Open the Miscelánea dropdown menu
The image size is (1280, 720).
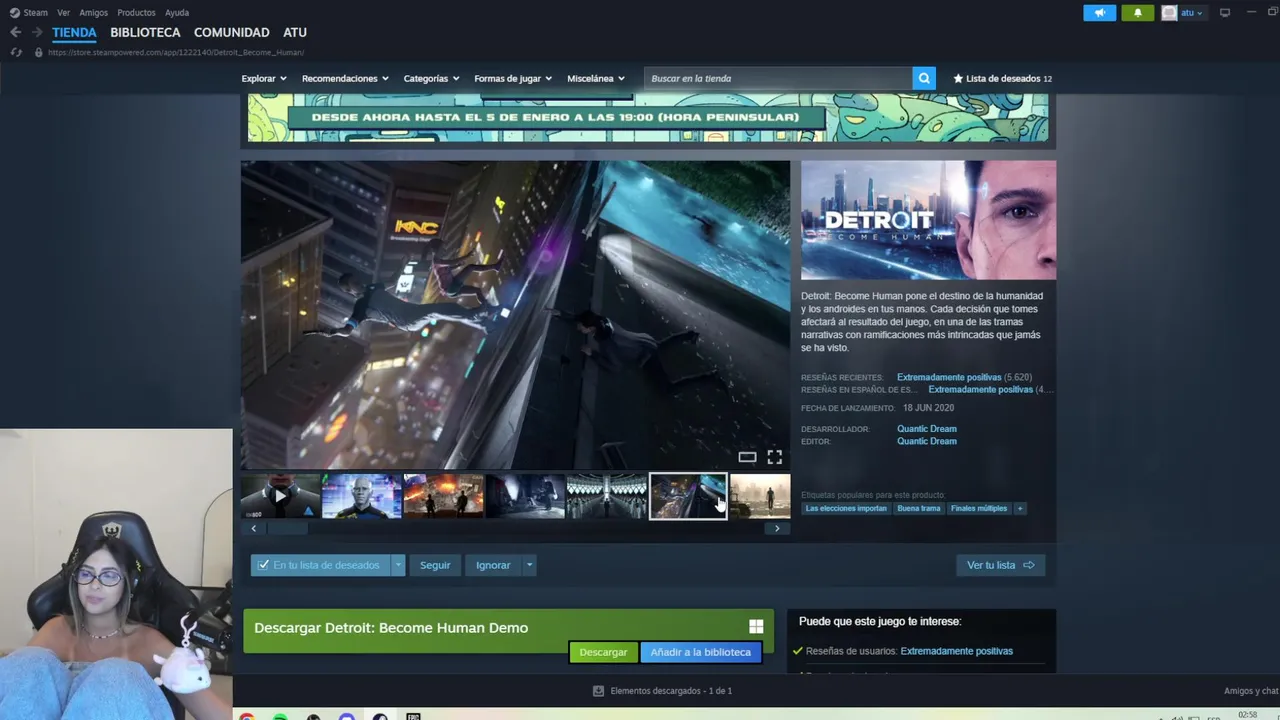click(x=596, y=78)
